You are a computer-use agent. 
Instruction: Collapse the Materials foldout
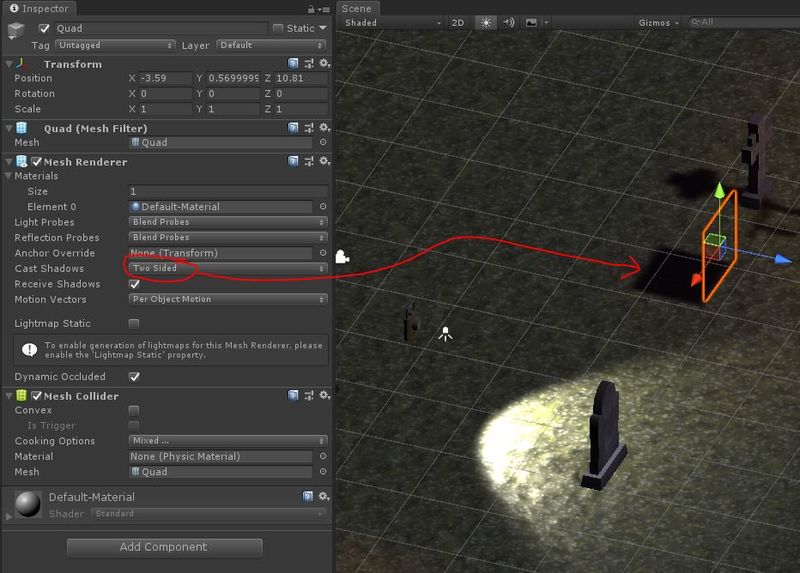(9, 176)
